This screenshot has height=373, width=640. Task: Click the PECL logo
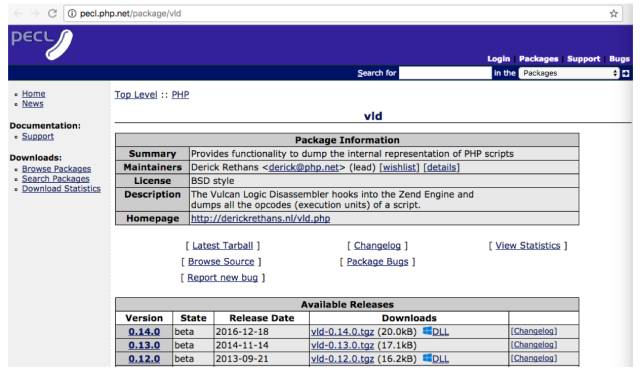(x=42, y=44)
